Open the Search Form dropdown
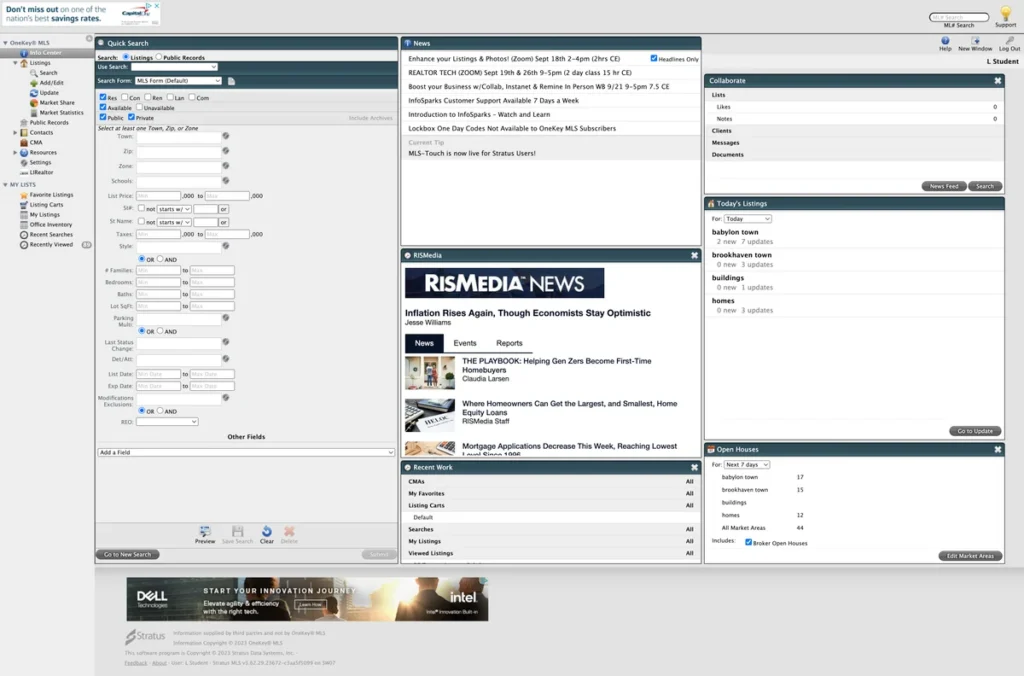The height and width of the screenshot is (676, 1024). tap(180, 80)
